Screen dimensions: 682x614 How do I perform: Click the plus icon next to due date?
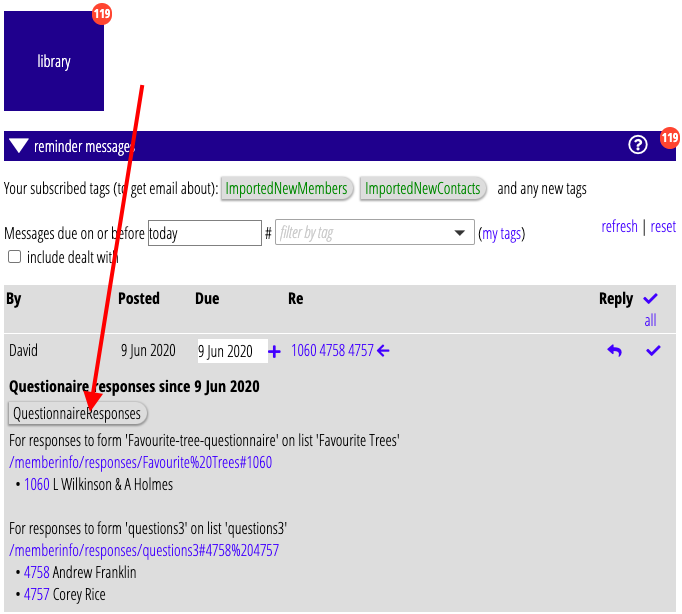pyautogui.click(x=274, y=351)
